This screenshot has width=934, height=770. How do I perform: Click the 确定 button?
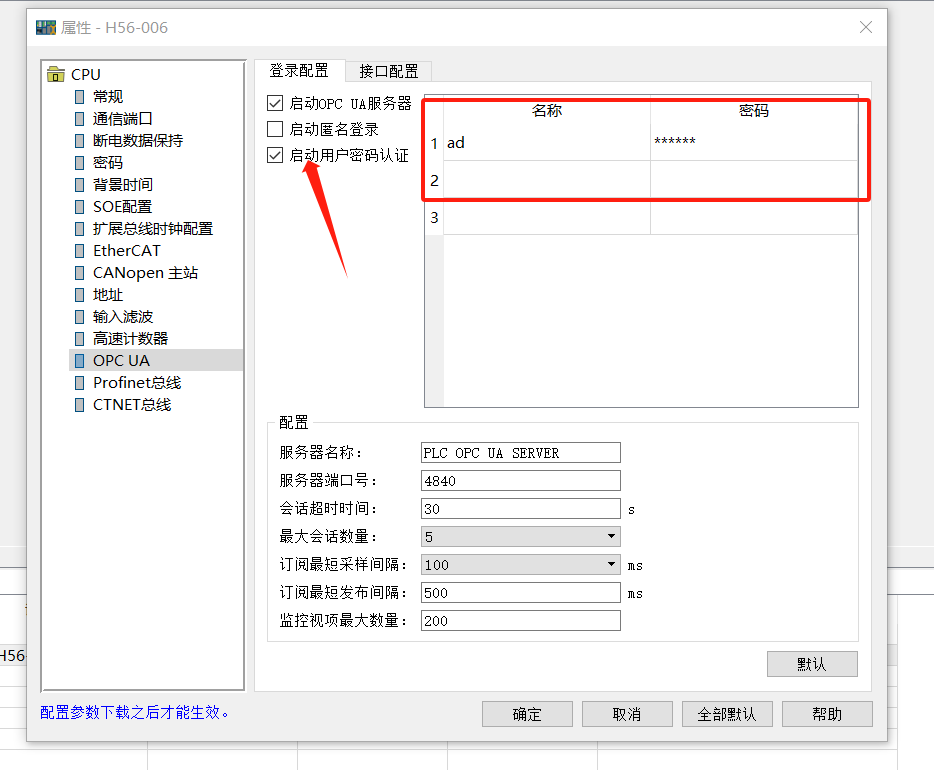click(527, 714)
